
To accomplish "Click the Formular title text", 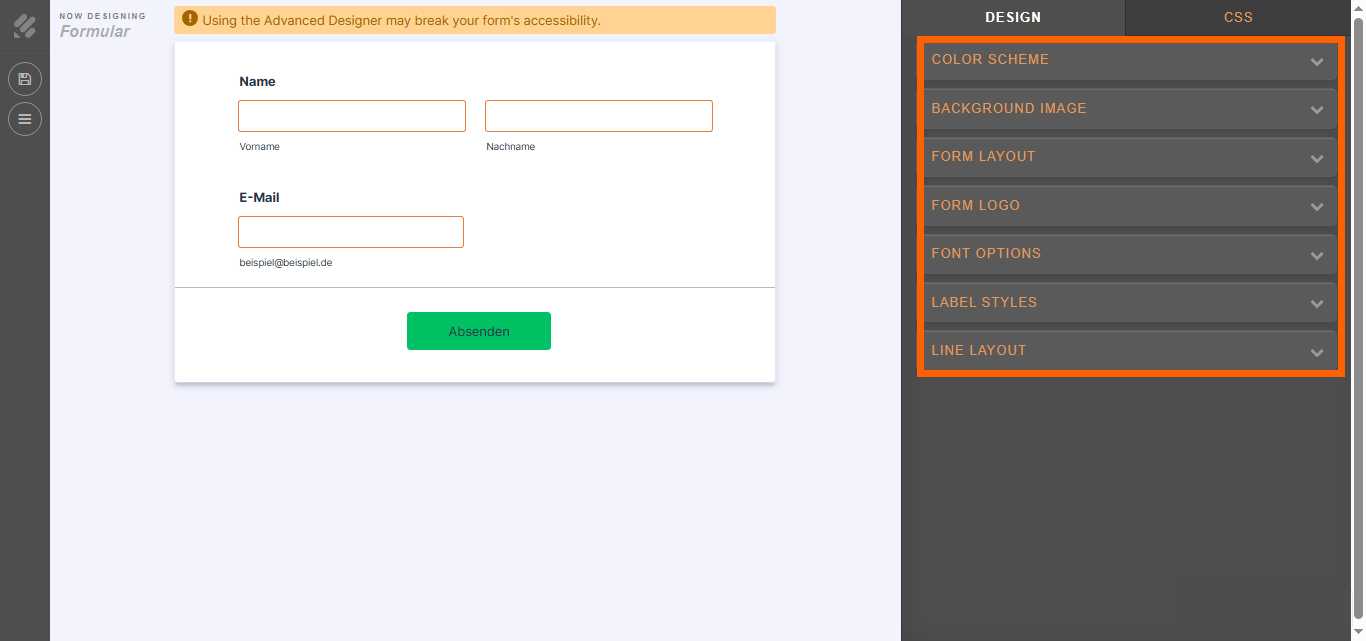I will coord(95,32).
